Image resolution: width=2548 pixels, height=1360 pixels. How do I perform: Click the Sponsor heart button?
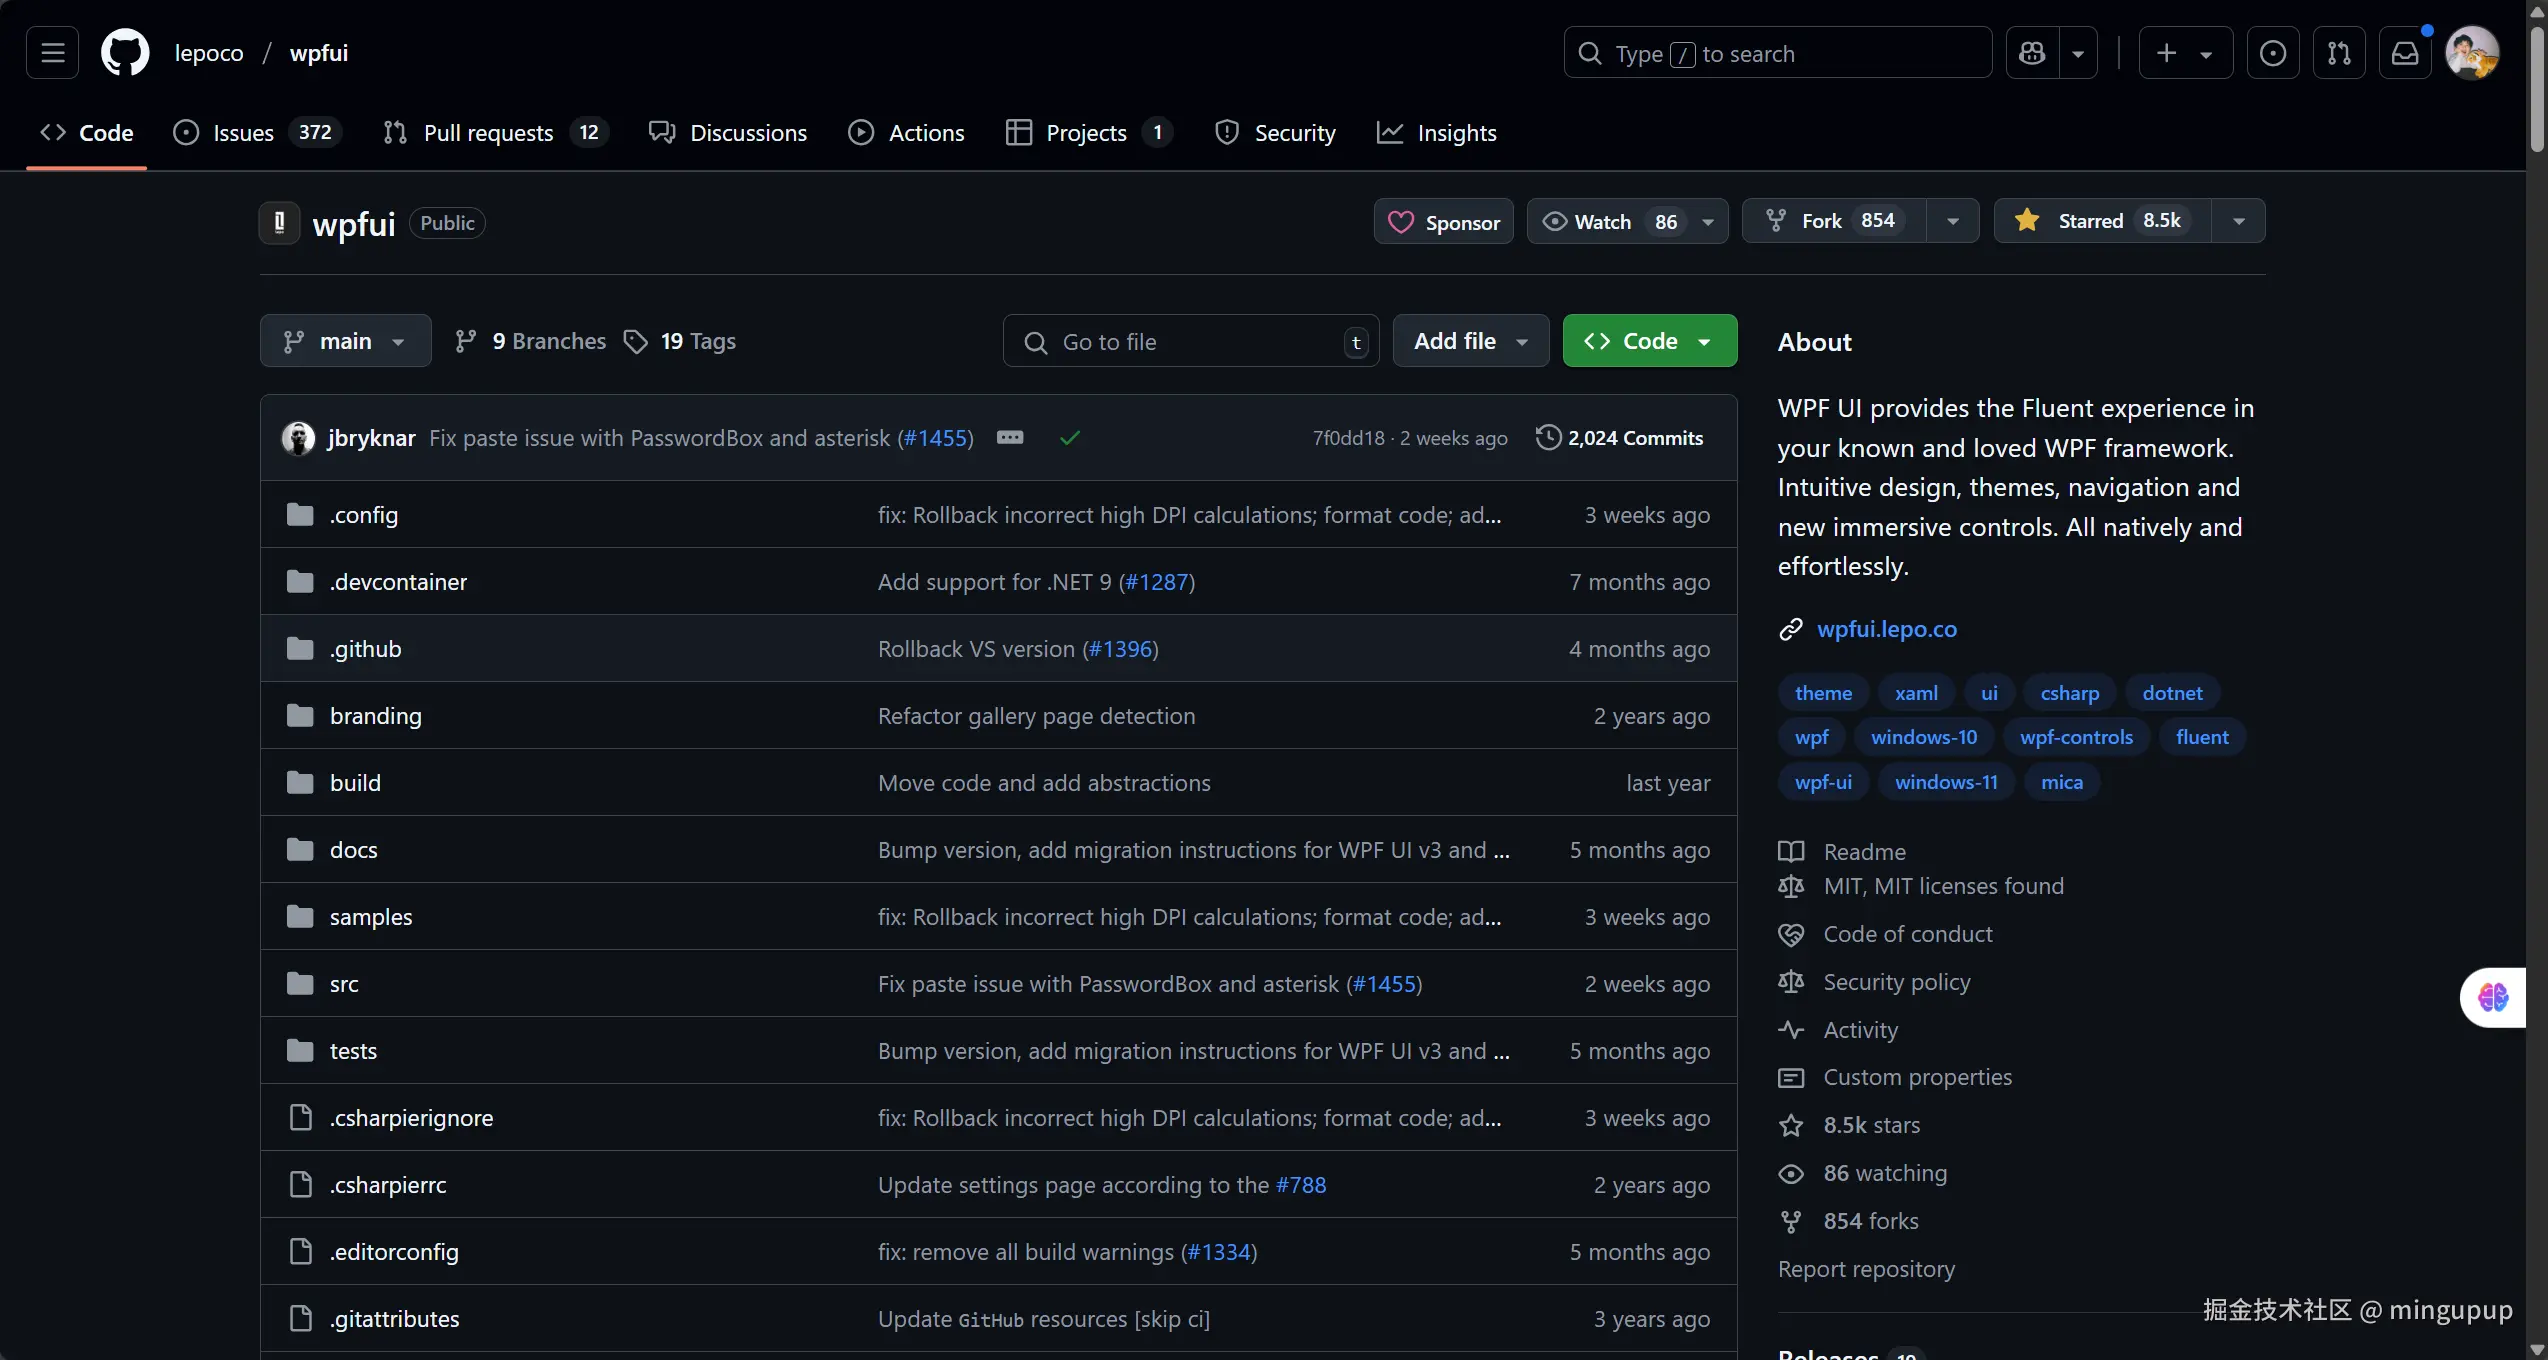pos(1443,222)
